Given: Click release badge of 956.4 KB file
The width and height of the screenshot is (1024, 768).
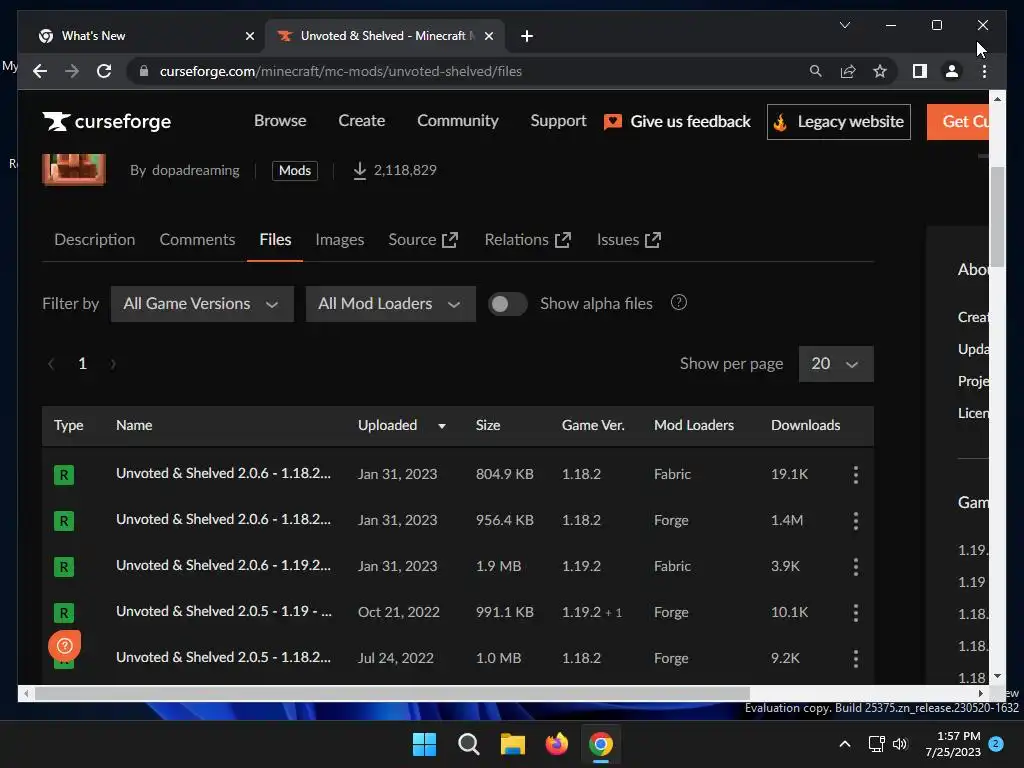Looking at the screenshot, I should pyautogui.click(x=64, y=520).
